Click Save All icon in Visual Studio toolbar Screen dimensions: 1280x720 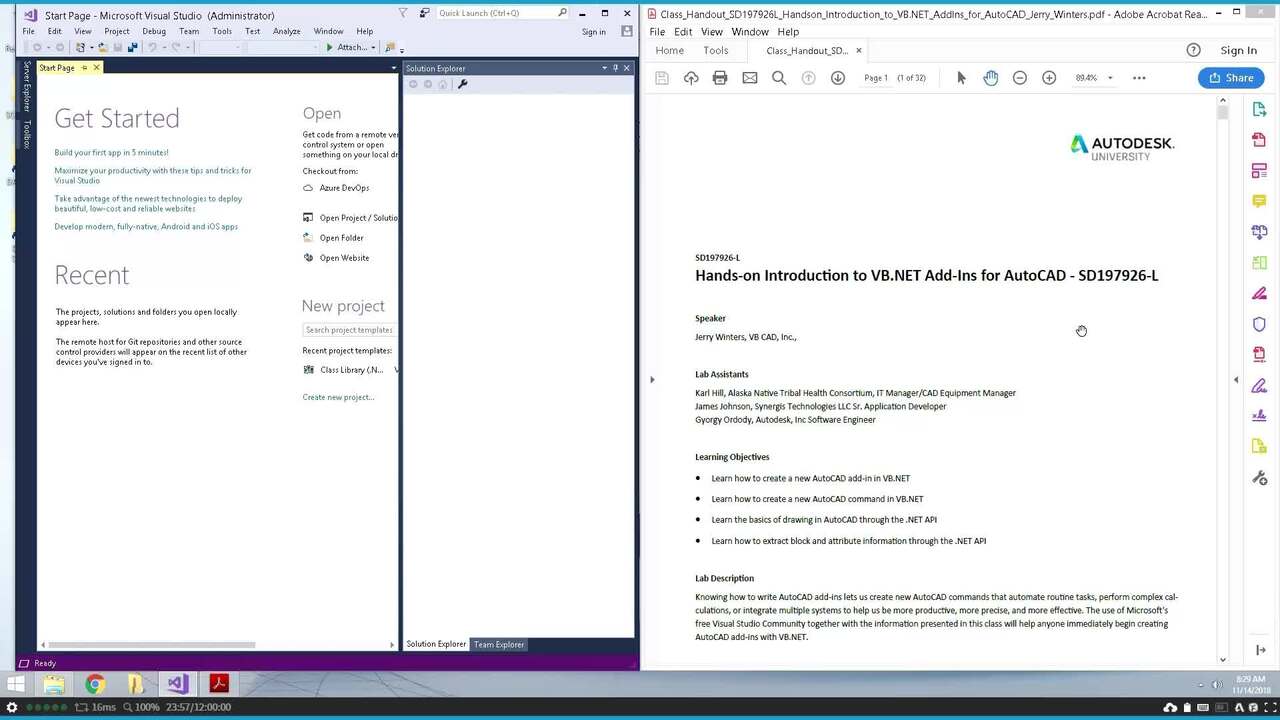pos(132,47)
